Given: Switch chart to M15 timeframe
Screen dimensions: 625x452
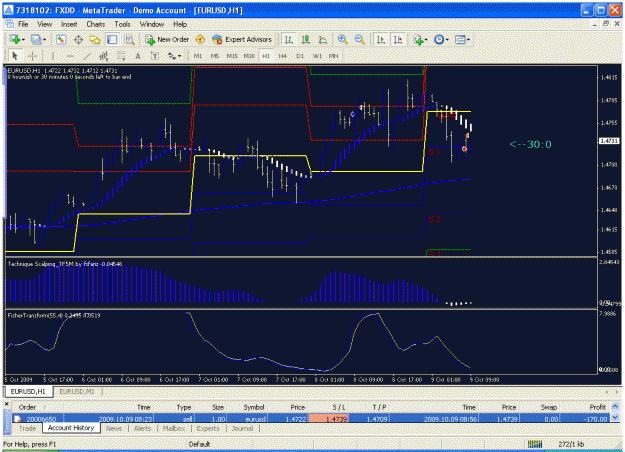Looking at the screenshot, I should click(232, 56).
